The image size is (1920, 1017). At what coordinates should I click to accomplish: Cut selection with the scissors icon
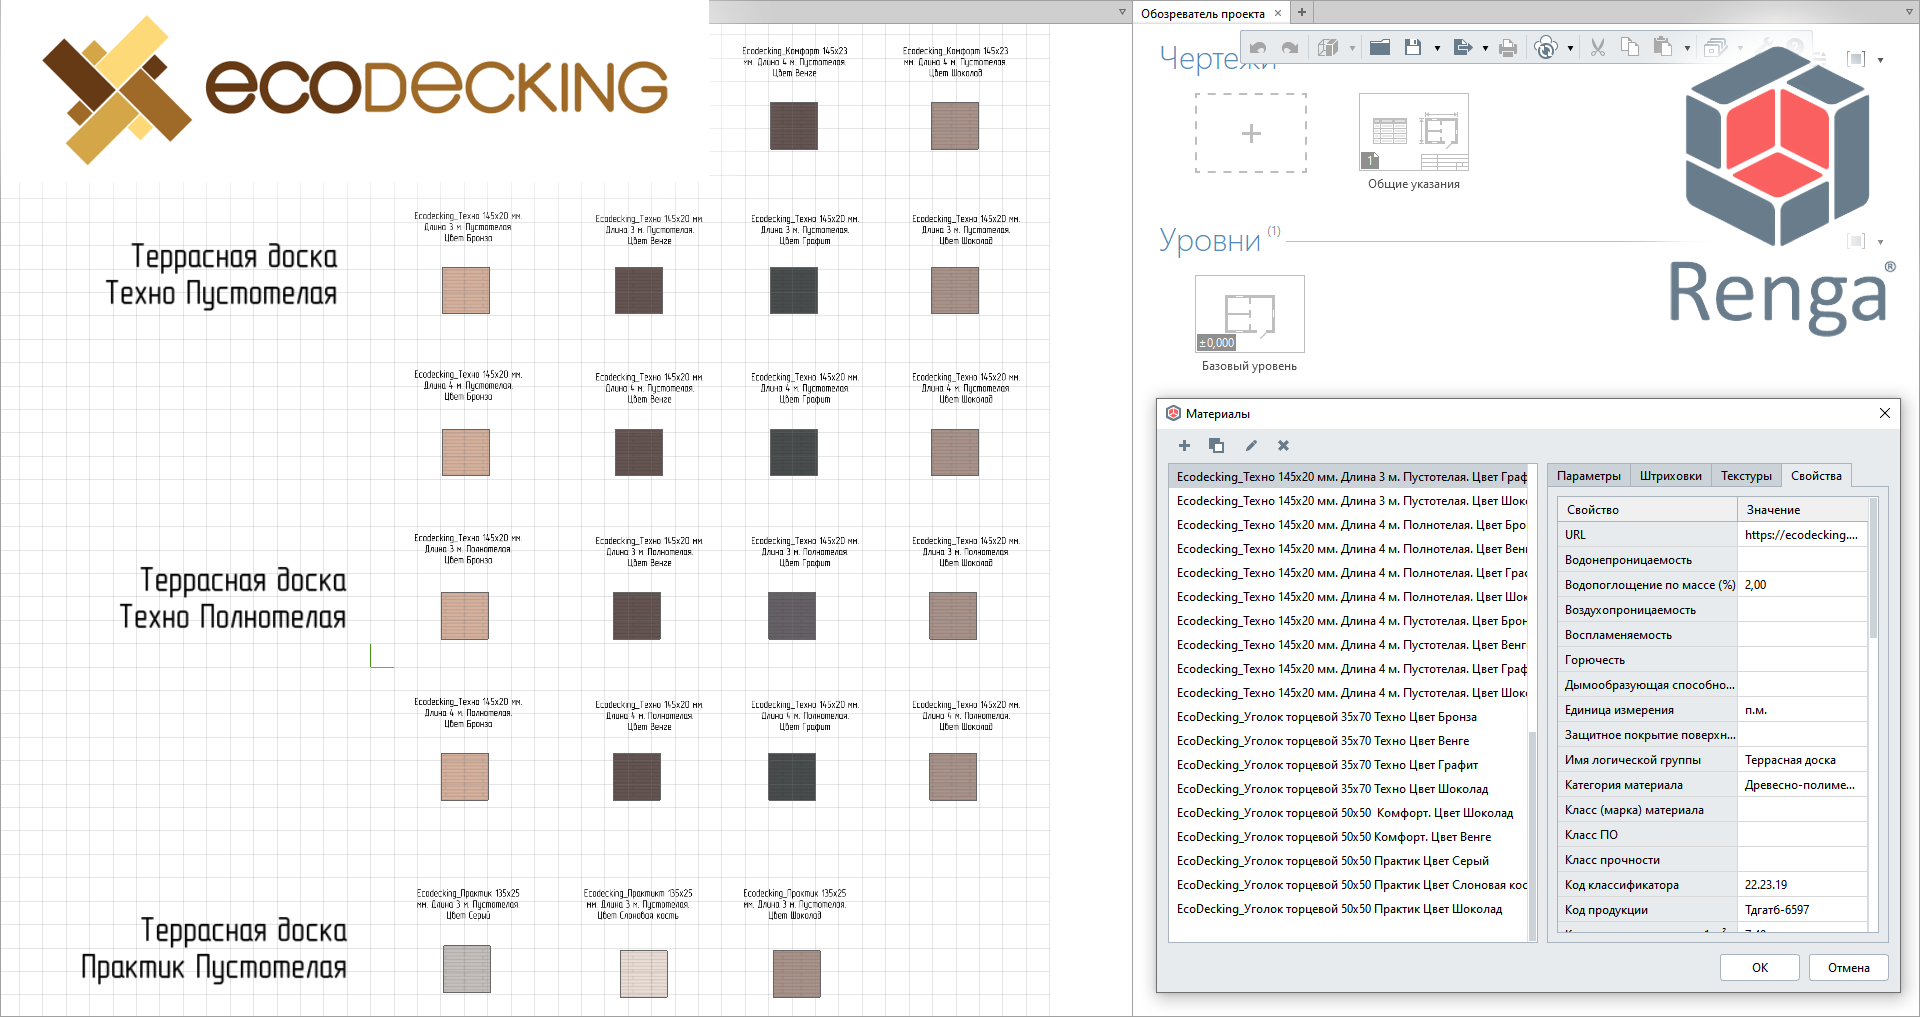(x=1597, y=48)
